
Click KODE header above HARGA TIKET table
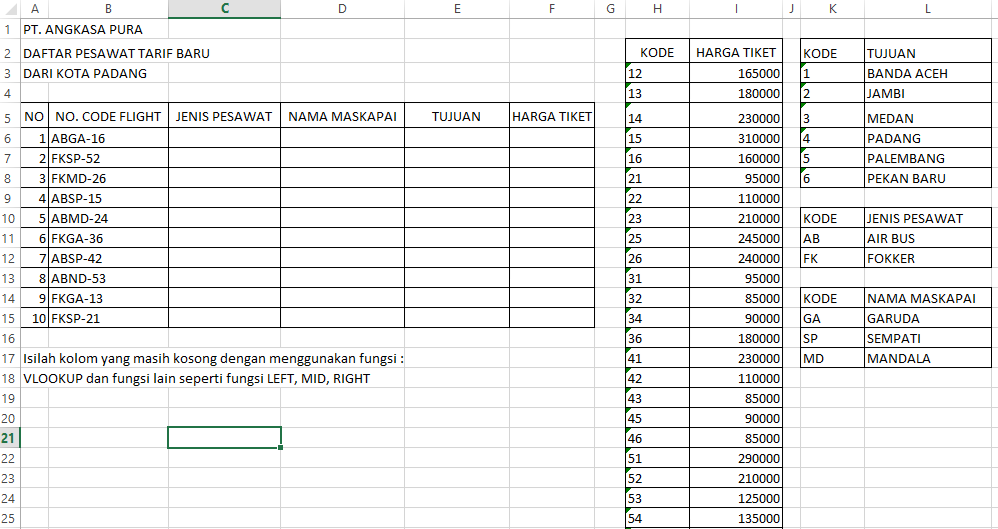pyautogui.click(x=657, y=53)
